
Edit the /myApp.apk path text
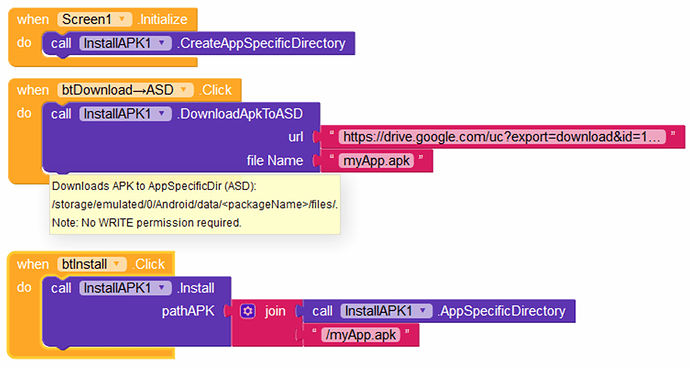361,335
